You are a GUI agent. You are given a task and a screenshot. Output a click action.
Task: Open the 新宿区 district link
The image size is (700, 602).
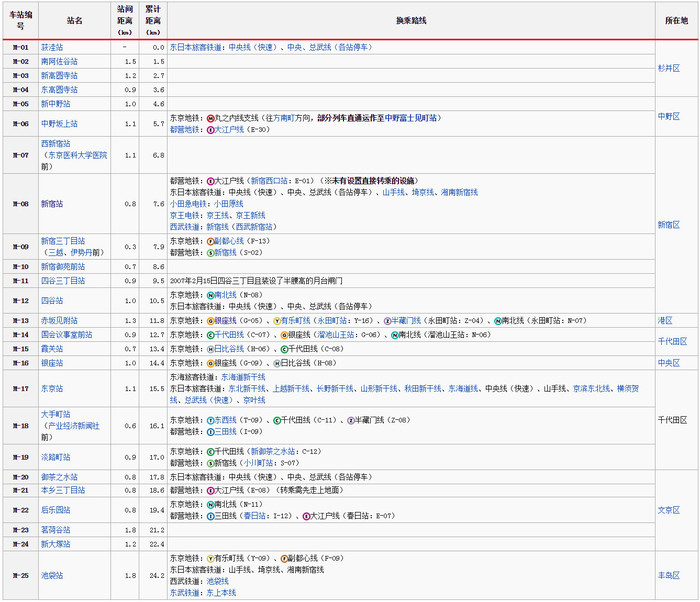click(668, 225)
